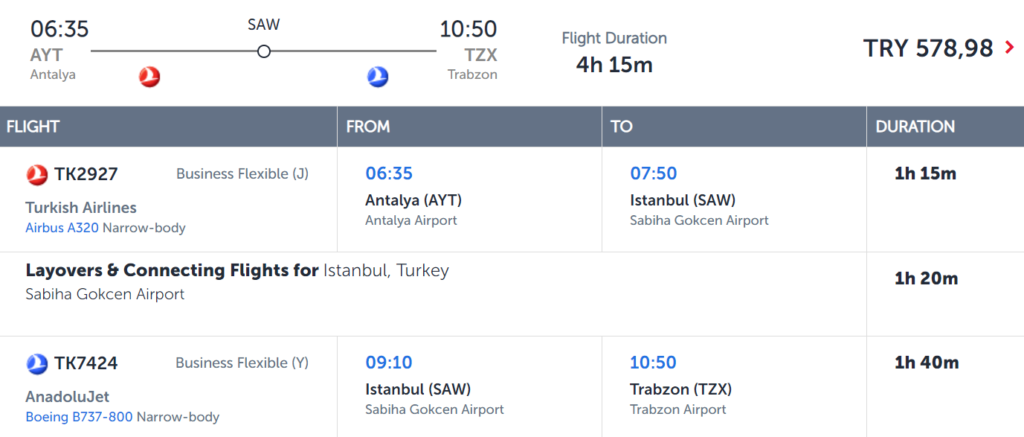1024x437 pixels.
Task: Open the Airbus A320 aircraft link
Action: tap(62, 228)
